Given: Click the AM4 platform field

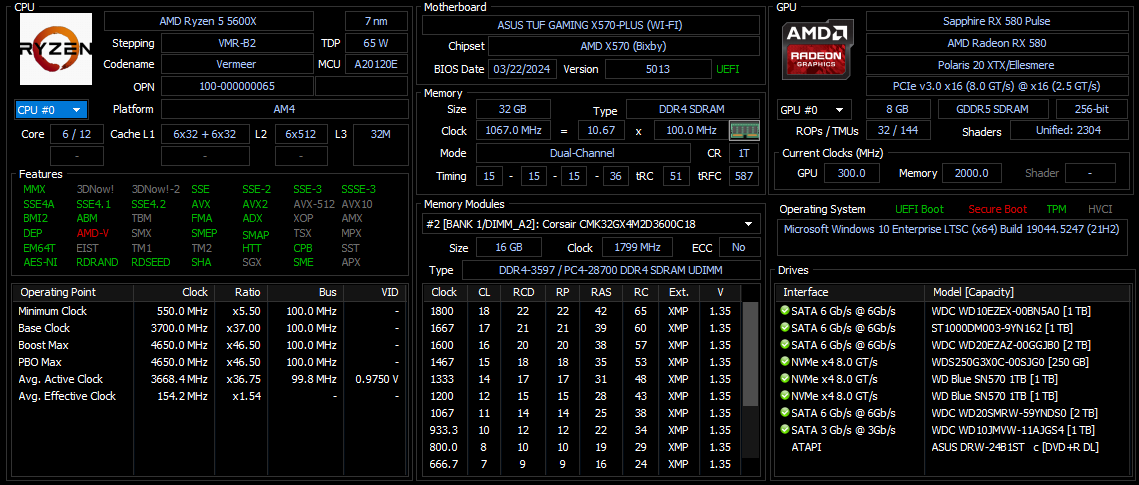Looking at the screenshot, I should point(284,110).
